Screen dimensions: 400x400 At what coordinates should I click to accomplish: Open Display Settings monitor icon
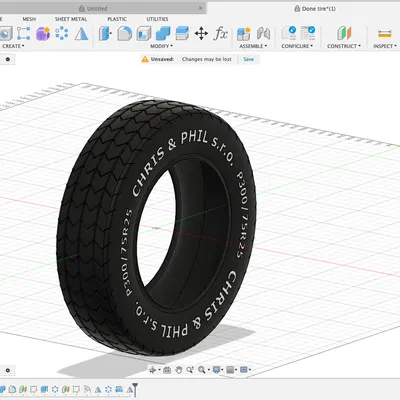click(x=217, y=370)
